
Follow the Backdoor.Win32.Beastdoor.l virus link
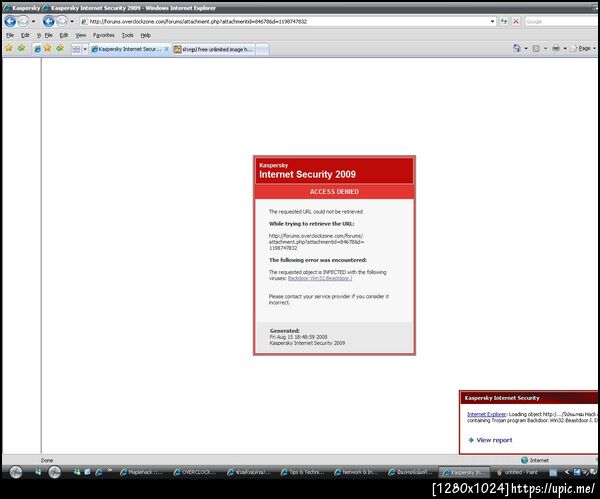320,278
